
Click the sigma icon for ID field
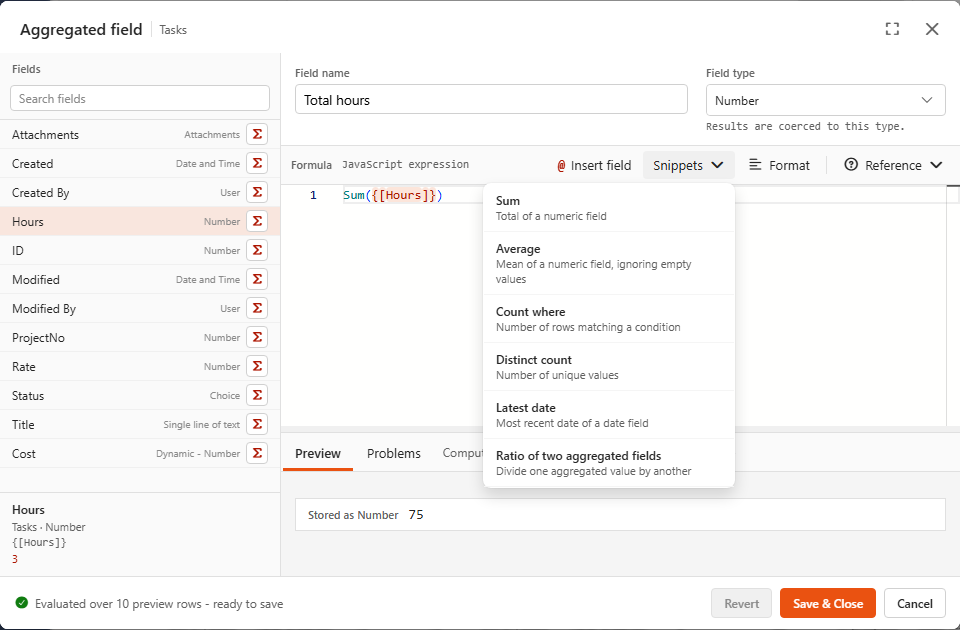pyautogui.click(x=257, y=250)
